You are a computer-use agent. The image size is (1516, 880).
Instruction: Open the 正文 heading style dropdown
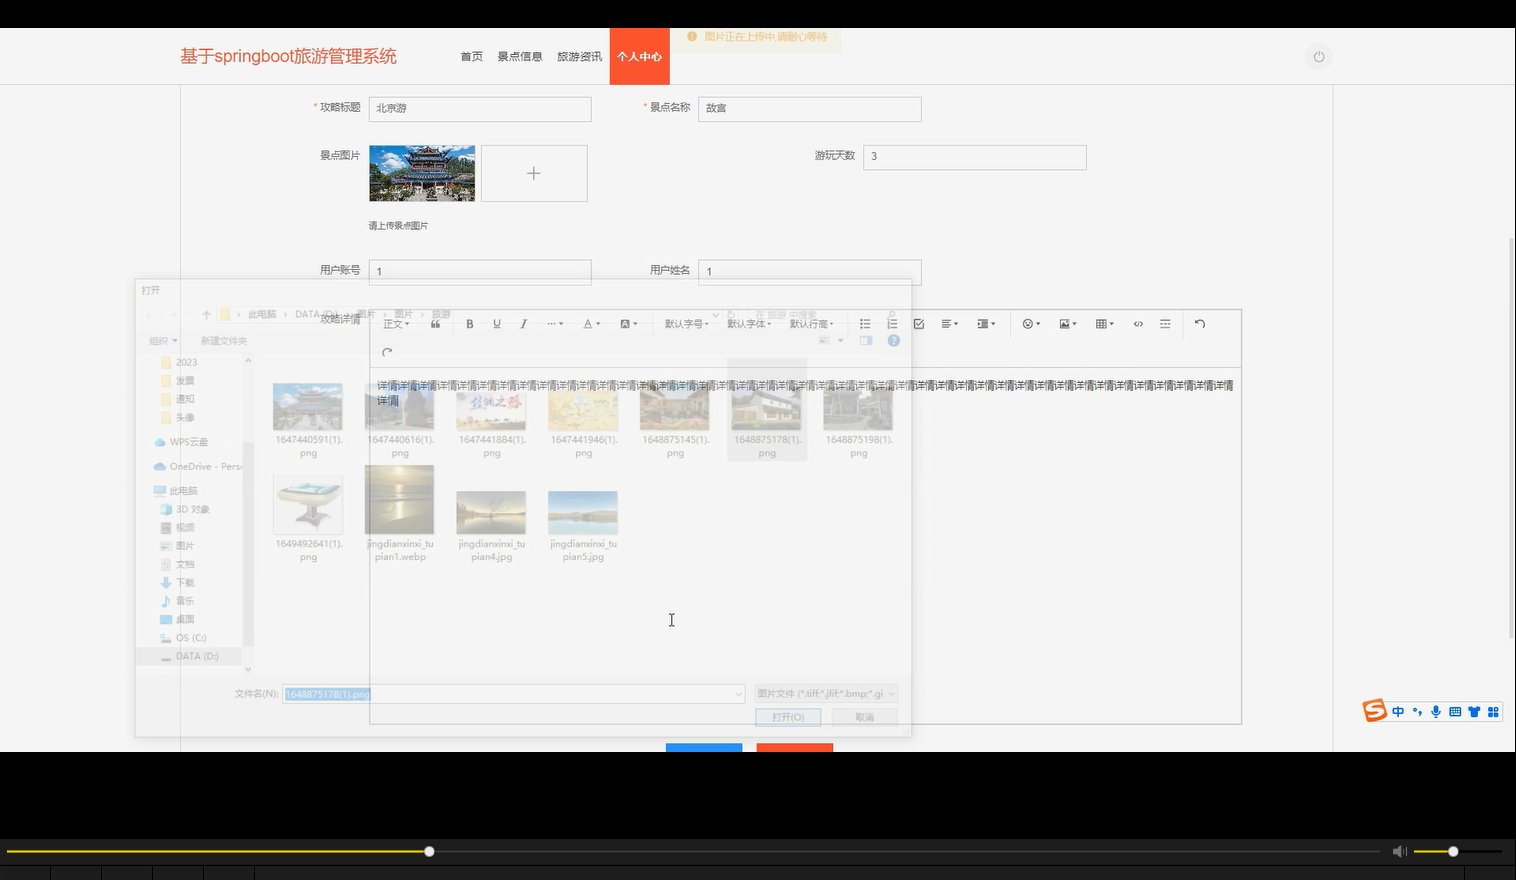click(x=396, y=324)
